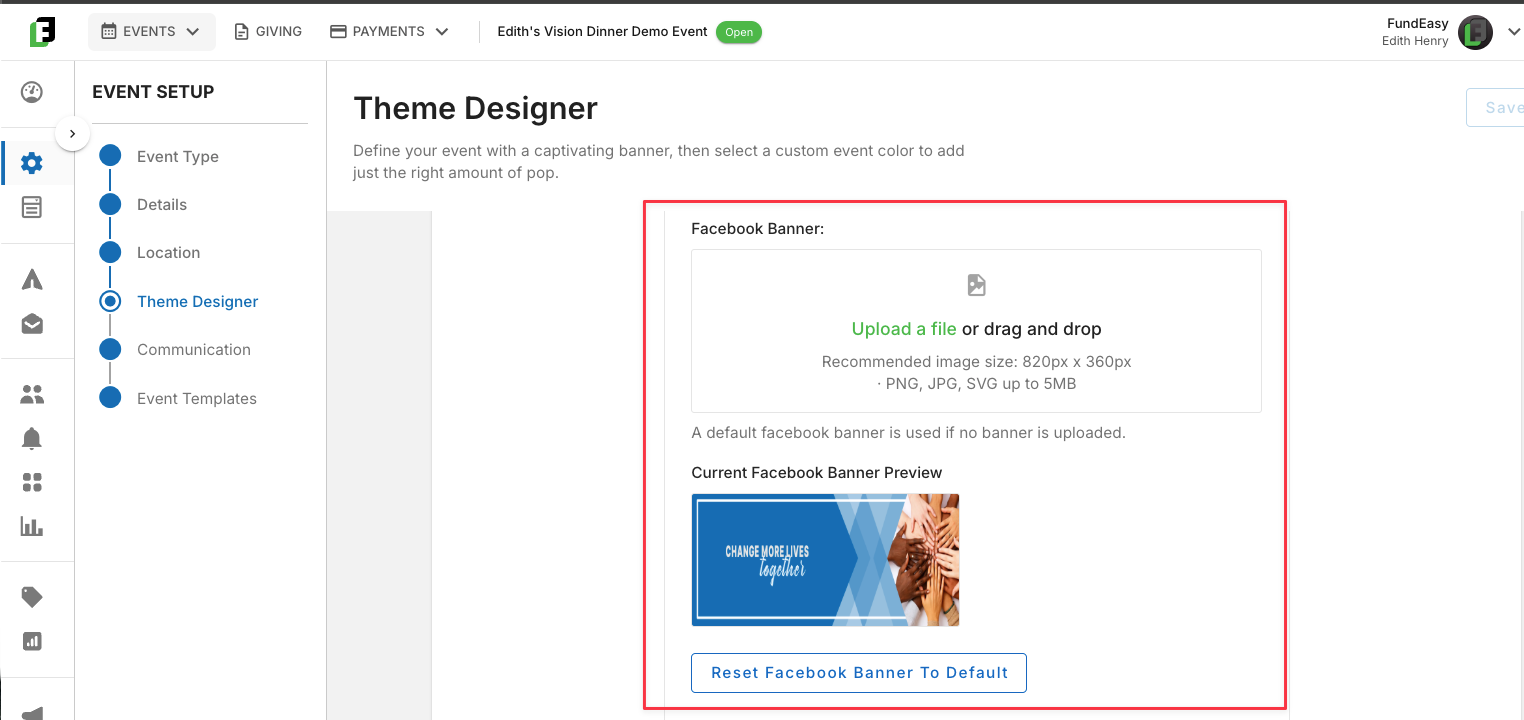This screenshot has width=1524, height=720.
Task: Open the dashboard gauge icon in sidebar
Action: (32, 92)
